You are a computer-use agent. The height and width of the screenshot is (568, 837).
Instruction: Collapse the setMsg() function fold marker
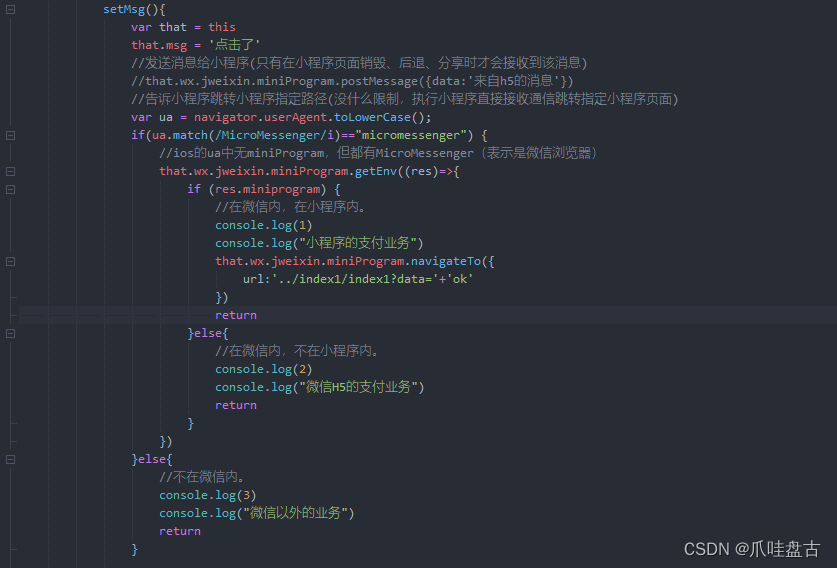(10, 10)
